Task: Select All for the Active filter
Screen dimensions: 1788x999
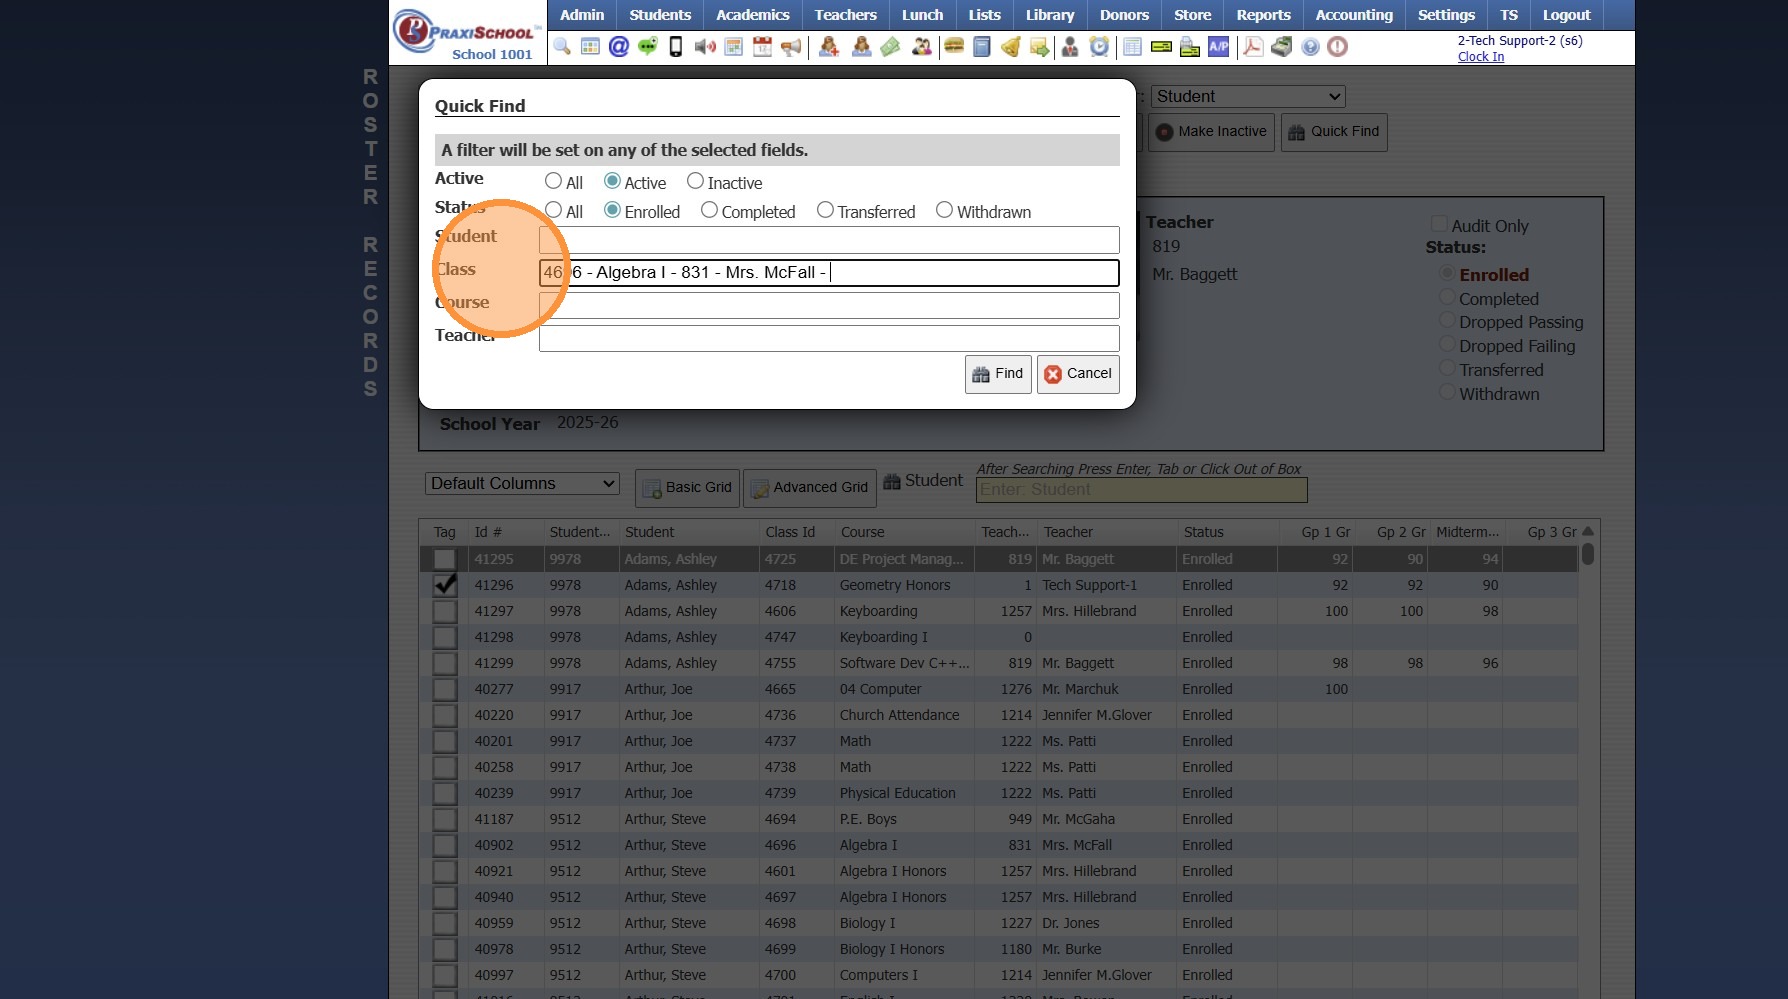Action: (553, 181)
